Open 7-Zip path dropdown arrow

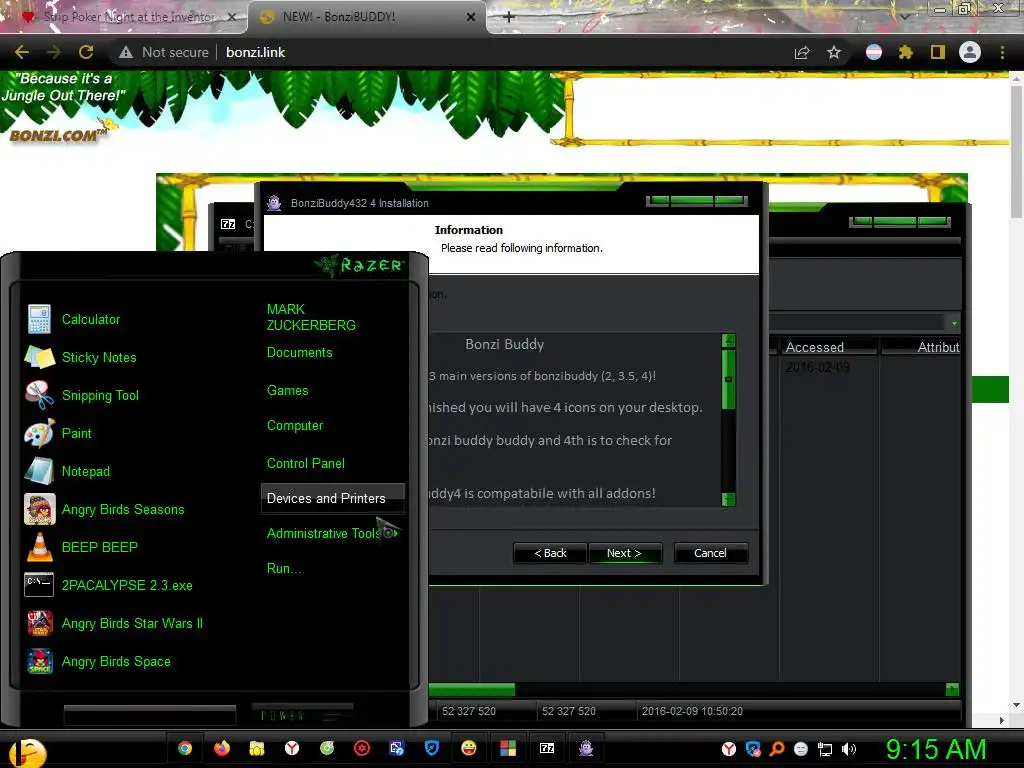(x=954, y=323)
